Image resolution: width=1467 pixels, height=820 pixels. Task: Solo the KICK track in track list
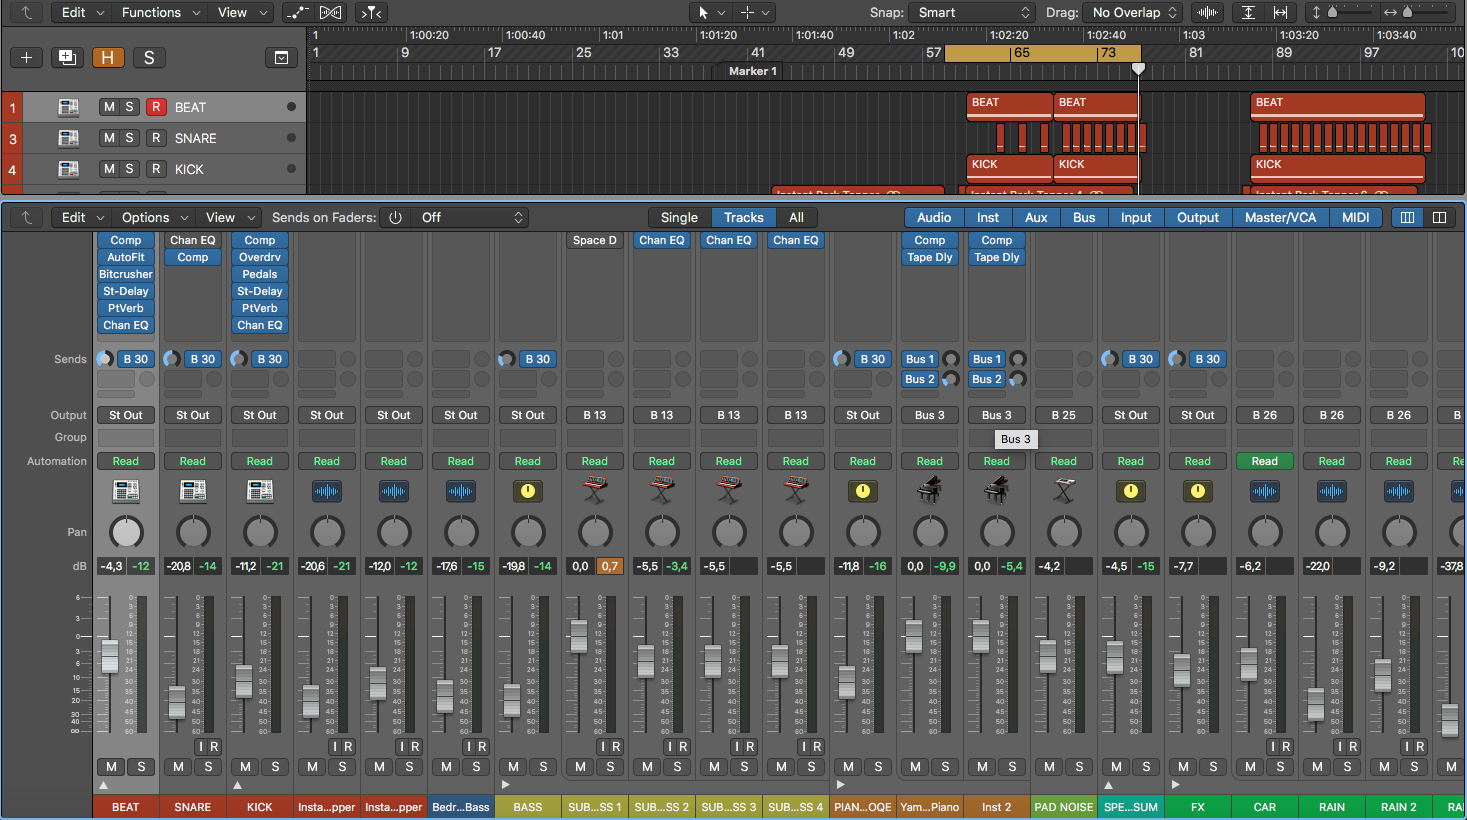129,169
